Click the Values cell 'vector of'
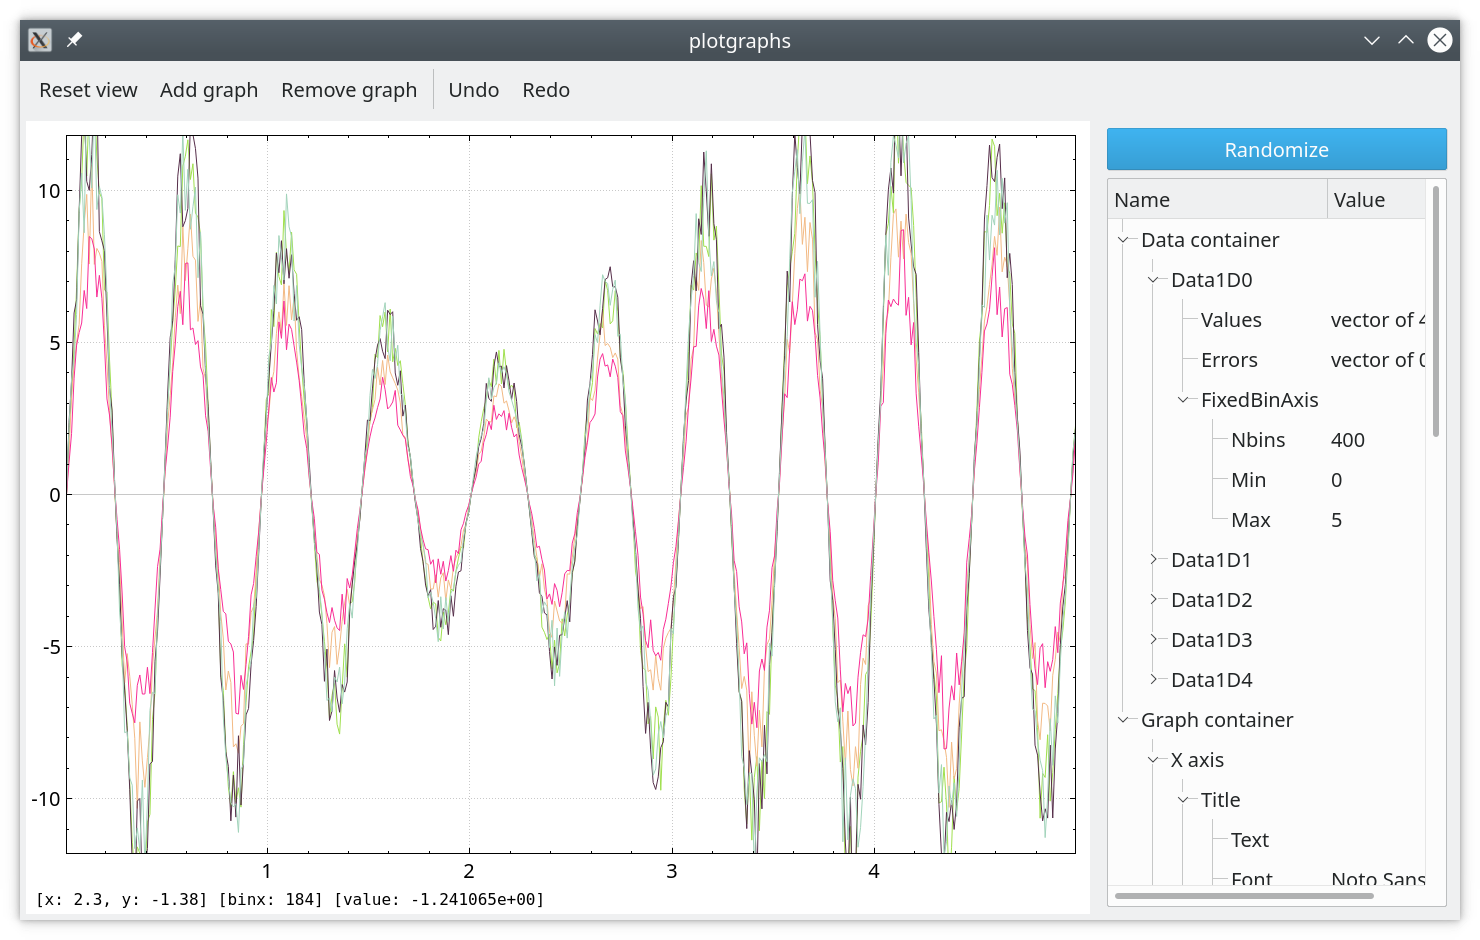This screenshot has width=1480, height=940. (1378, 320)
